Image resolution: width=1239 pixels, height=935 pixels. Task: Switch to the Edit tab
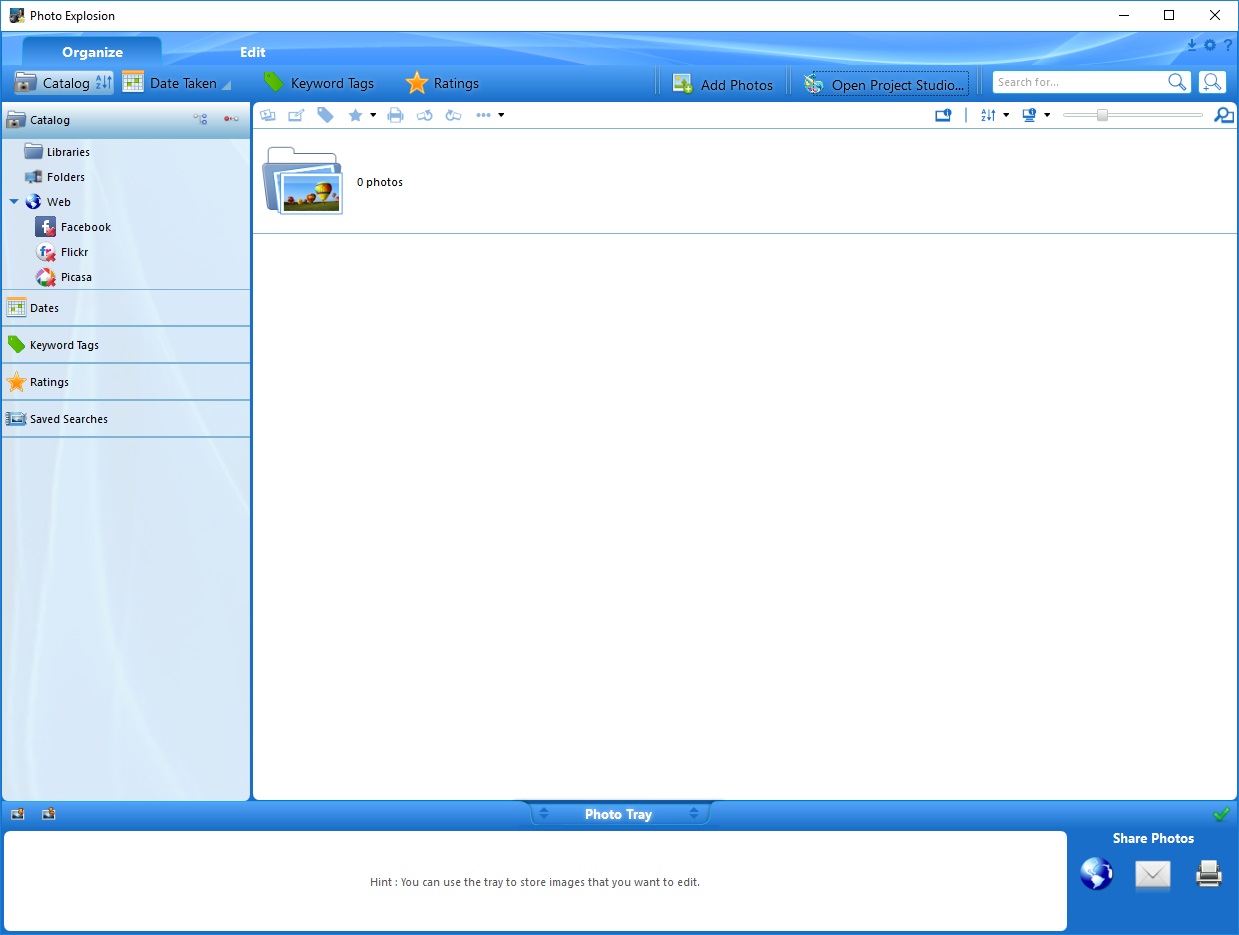(253, 52)
